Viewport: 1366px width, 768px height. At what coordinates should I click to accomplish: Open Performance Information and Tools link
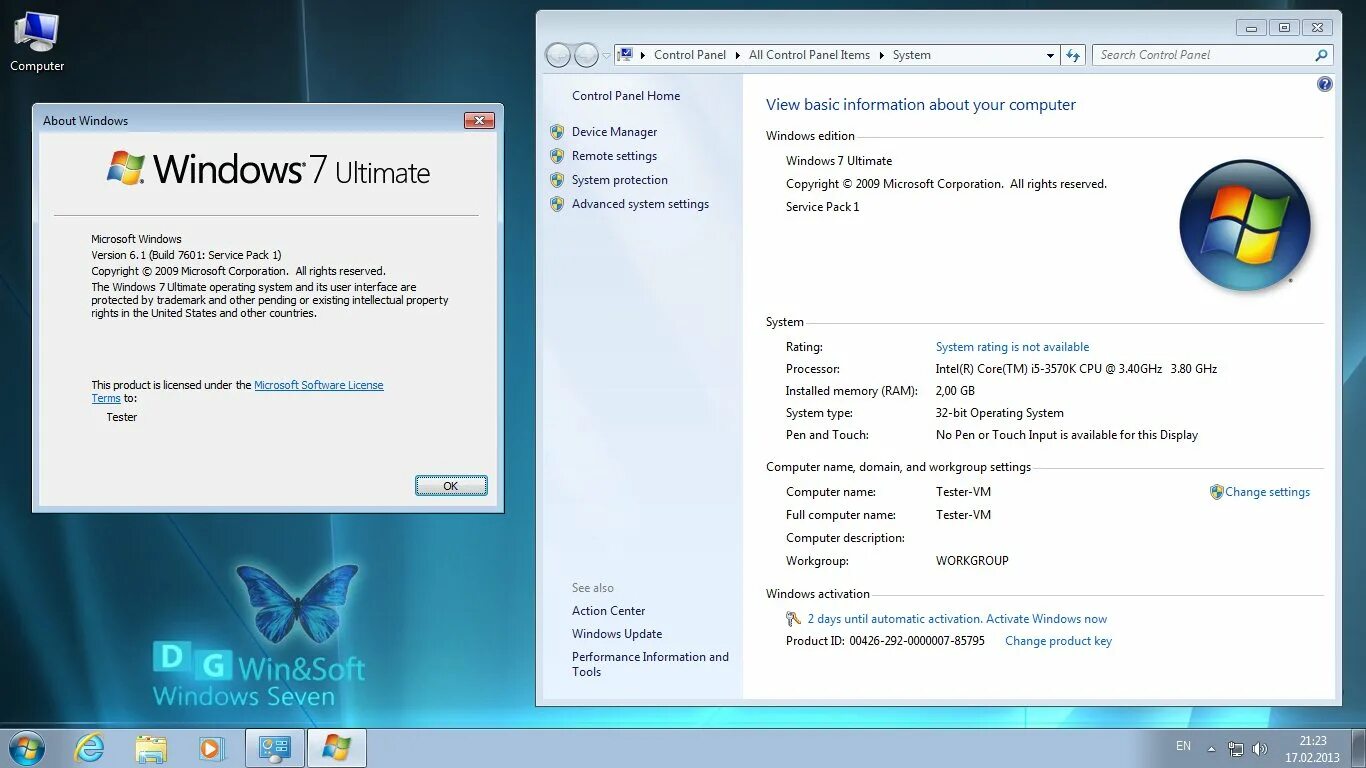point(650,664)
